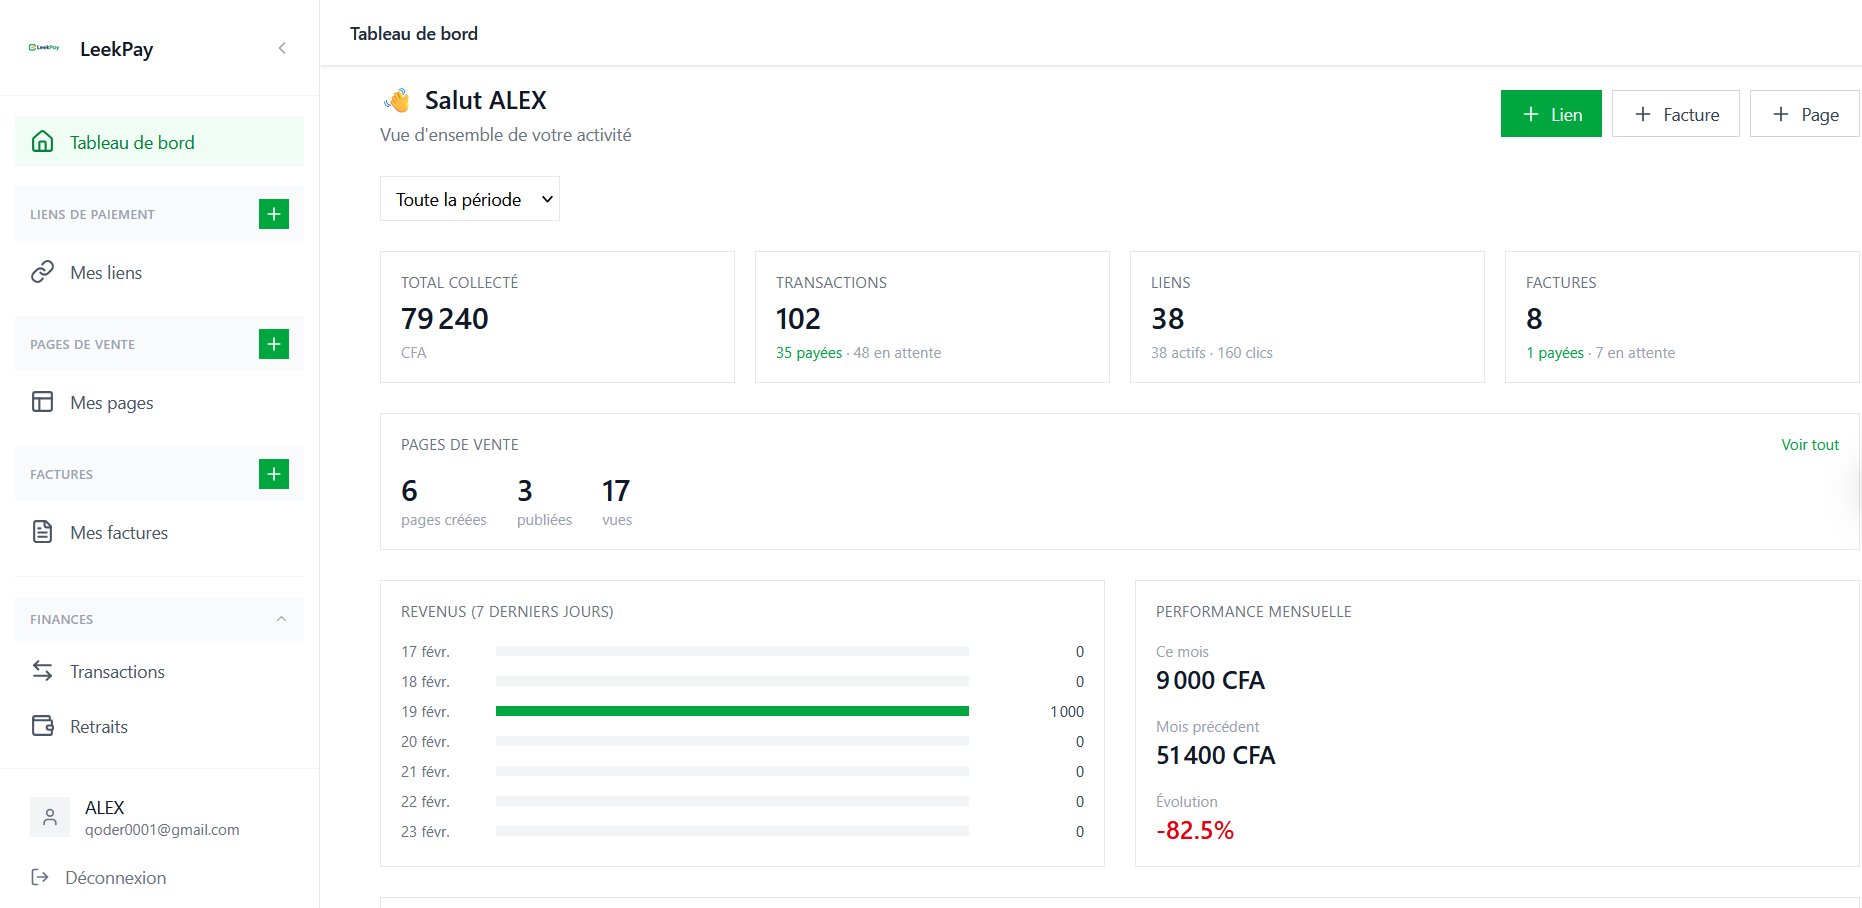This screenshot has height=908, width=1862.
Task: Click the Transactions arrows icon
Action: (42, 671)
